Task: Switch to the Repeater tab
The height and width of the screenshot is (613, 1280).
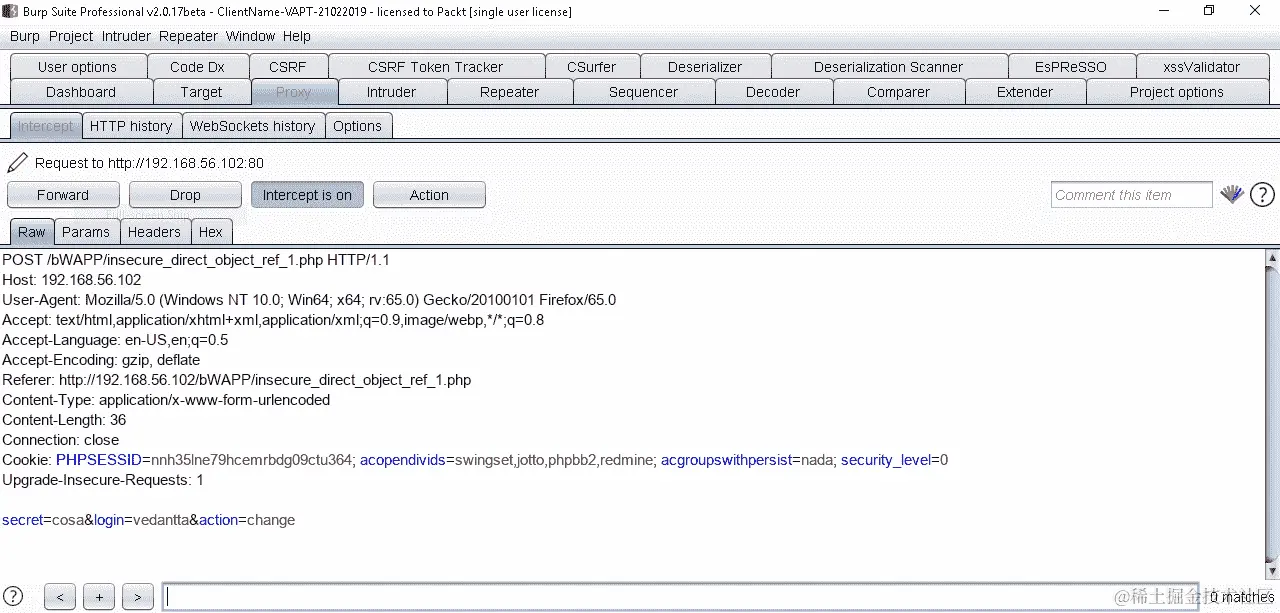Action: click(510, 92)
